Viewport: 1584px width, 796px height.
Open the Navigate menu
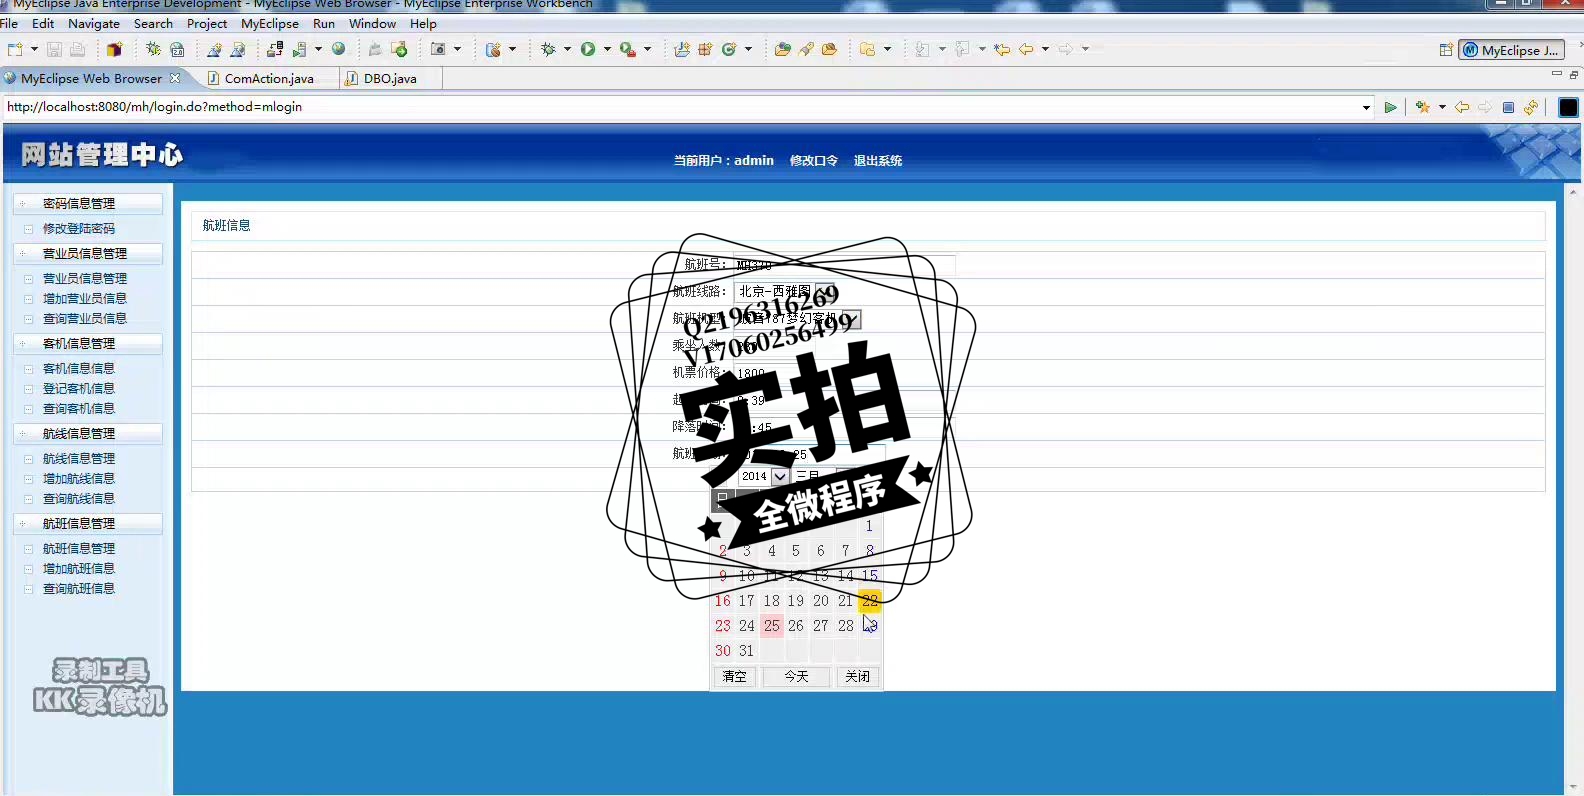94,23
